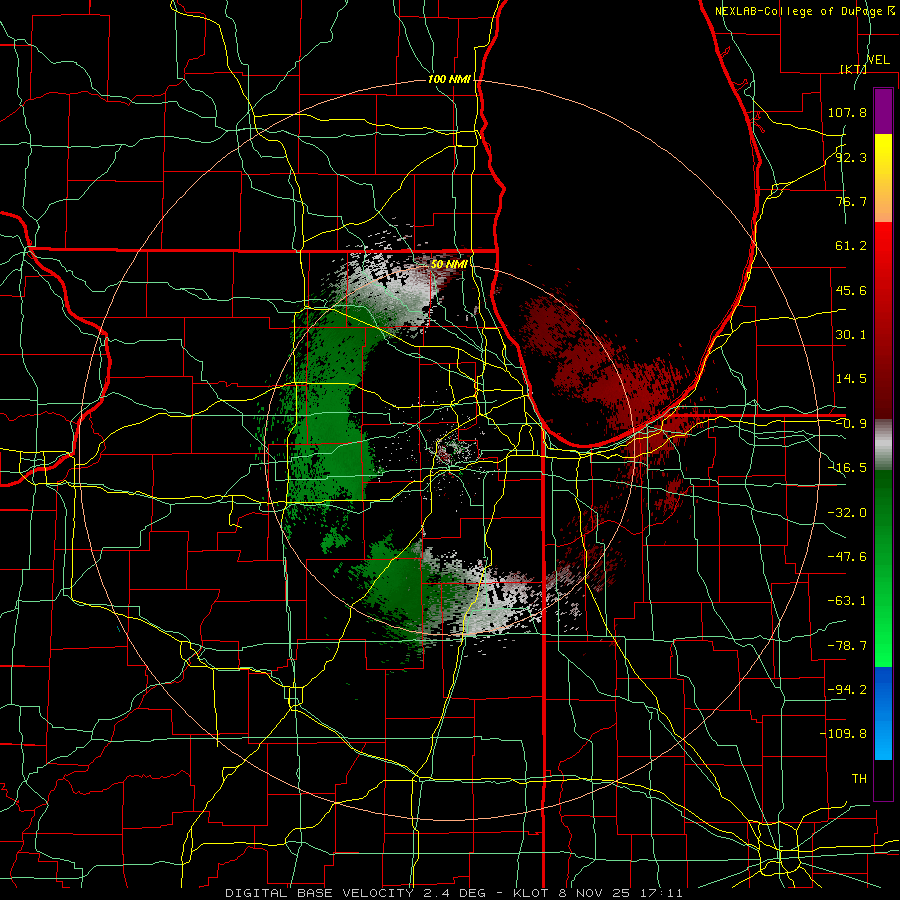This screenshot has width=900, height=900.
Task: Click the 30.1 legend value
Action: [851, 335]
